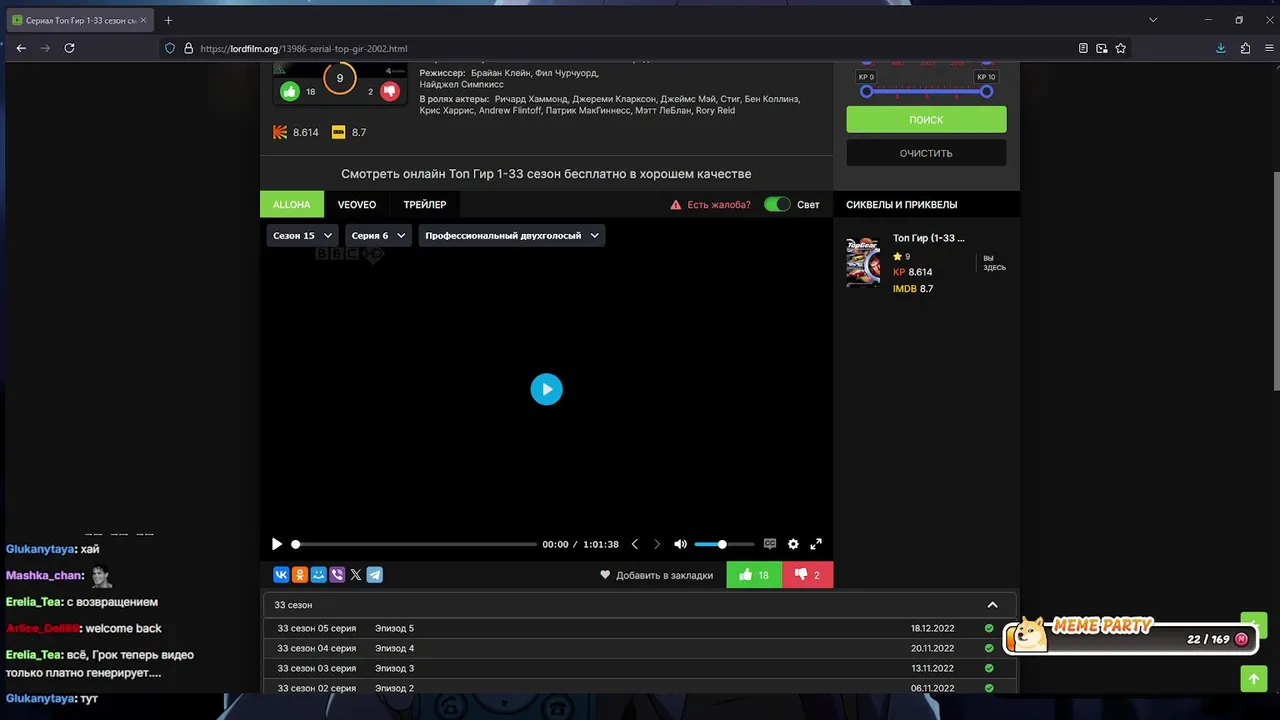1280x720 pixels.
Task: Open the Сезон 15 dropdown
Action: click(303, 235)
